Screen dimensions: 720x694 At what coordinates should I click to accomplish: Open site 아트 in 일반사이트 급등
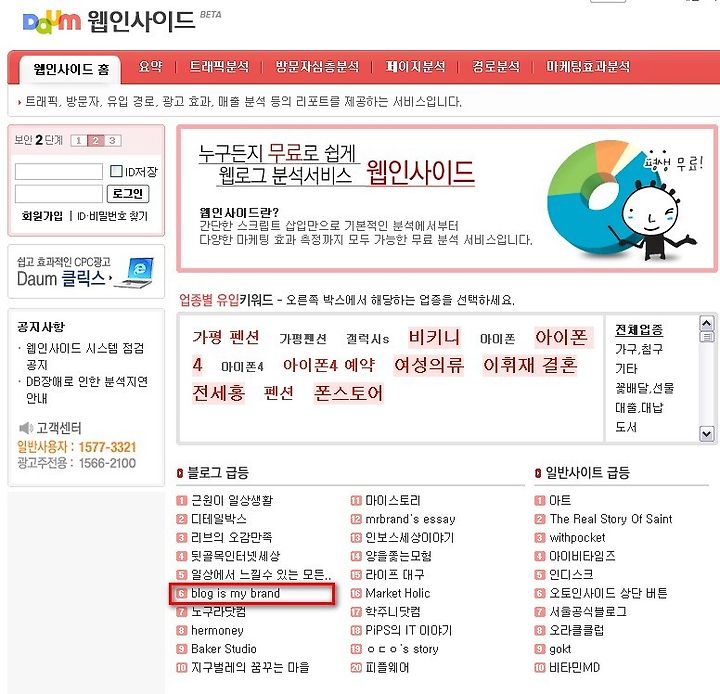[560, 500]
